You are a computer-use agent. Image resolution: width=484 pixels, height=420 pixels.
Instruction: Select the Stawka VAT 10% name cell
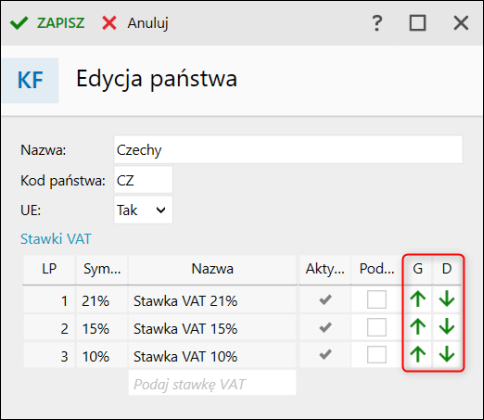pos(212,355)
